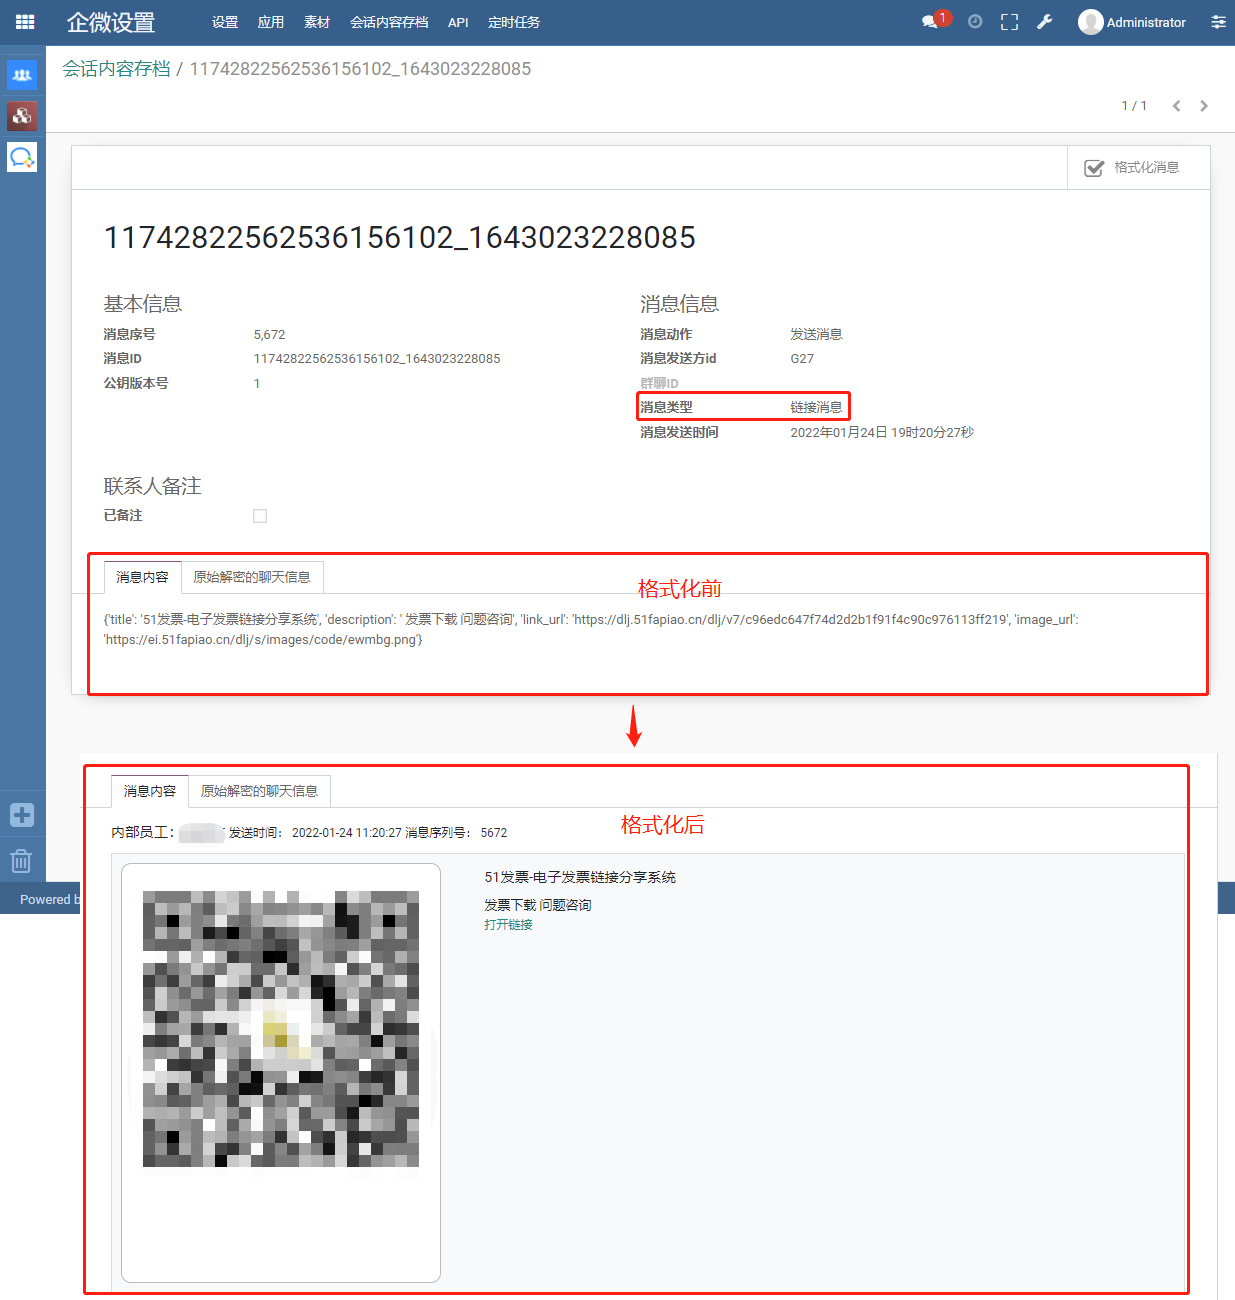Viewport: 1235px width, 1300px height.
Task: Click the 公钥版本号 value 1
Action: [257, 384]
